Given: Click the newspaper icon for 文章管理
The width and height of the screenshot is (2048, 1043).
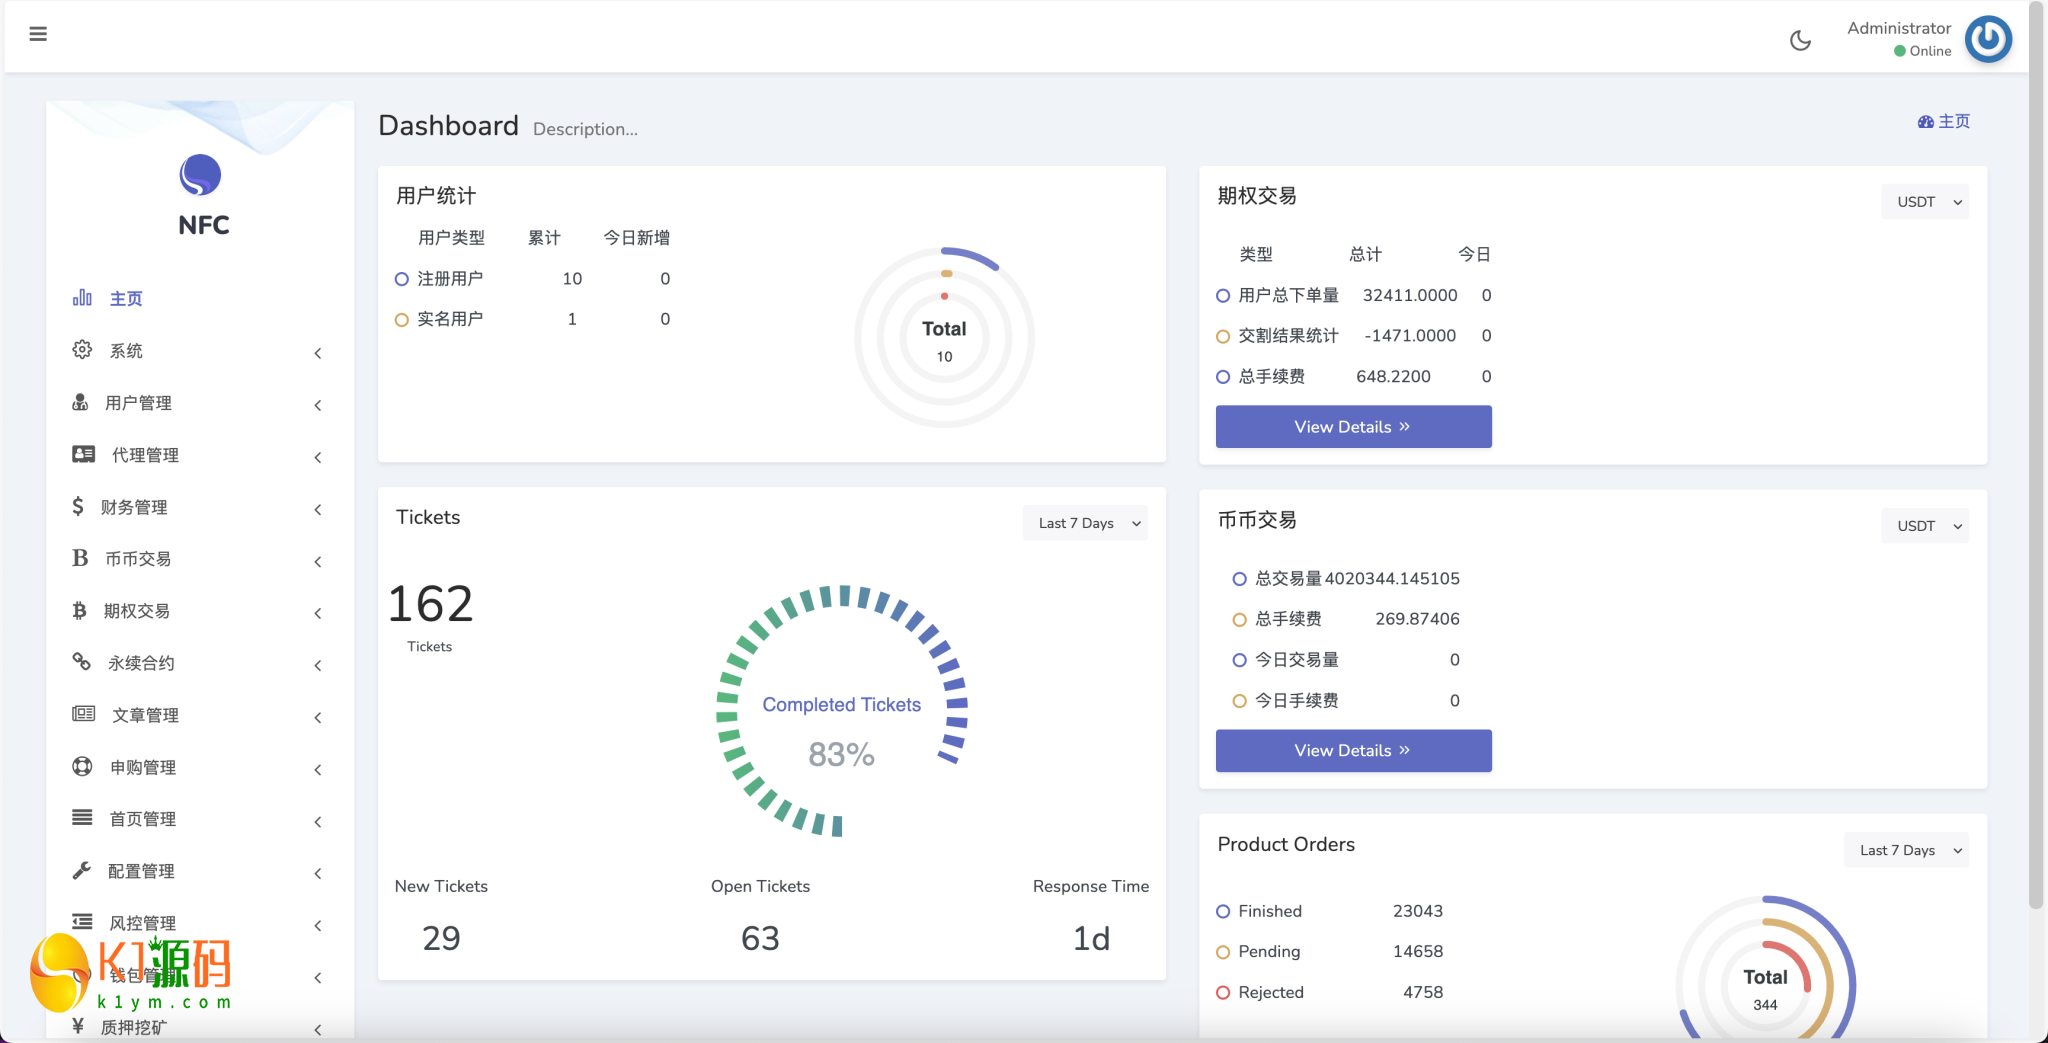Looking at the screenshot, I should (83, 714).
